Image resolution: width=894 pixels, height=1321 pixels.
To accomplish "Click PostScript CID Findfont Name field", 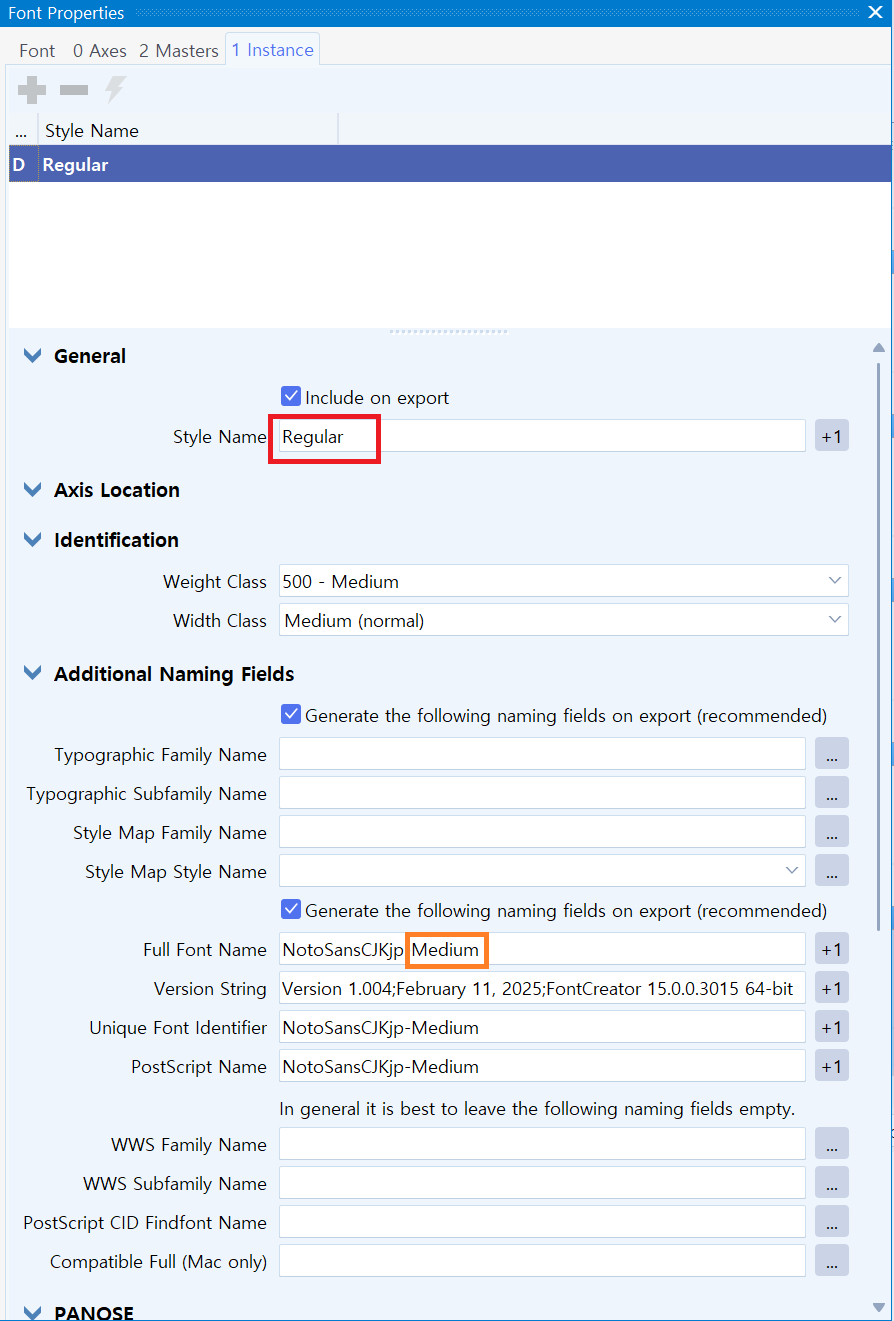I will tap(542, 1222).
